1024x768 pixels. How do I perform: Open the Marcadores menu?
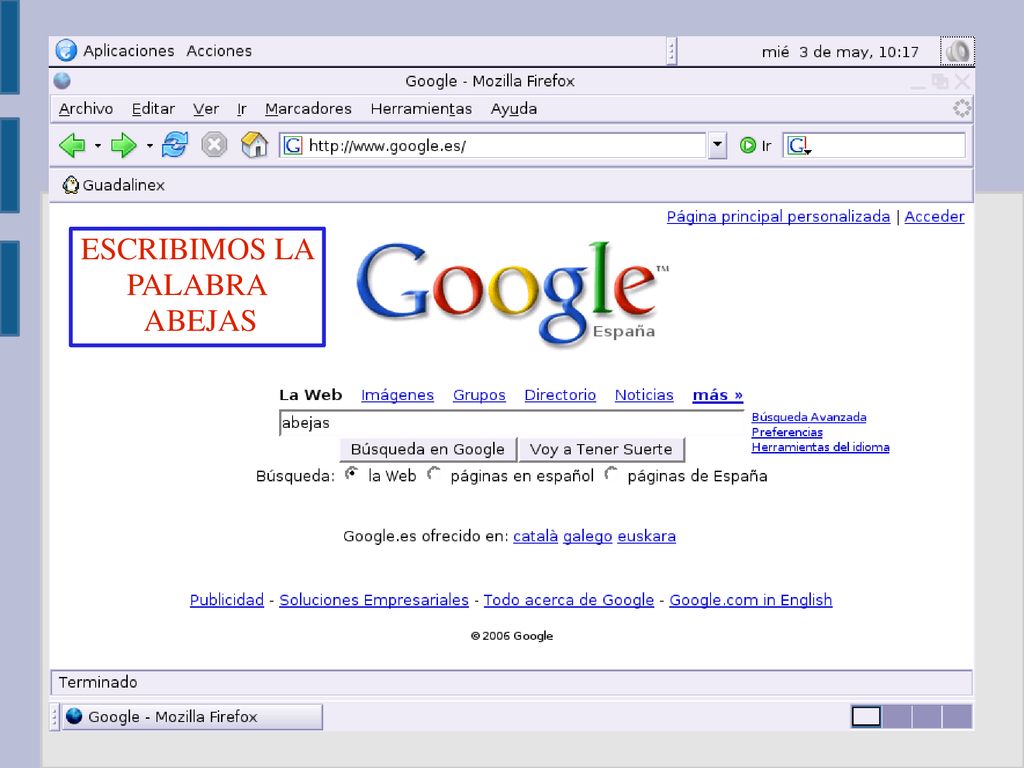click(308, 109)
